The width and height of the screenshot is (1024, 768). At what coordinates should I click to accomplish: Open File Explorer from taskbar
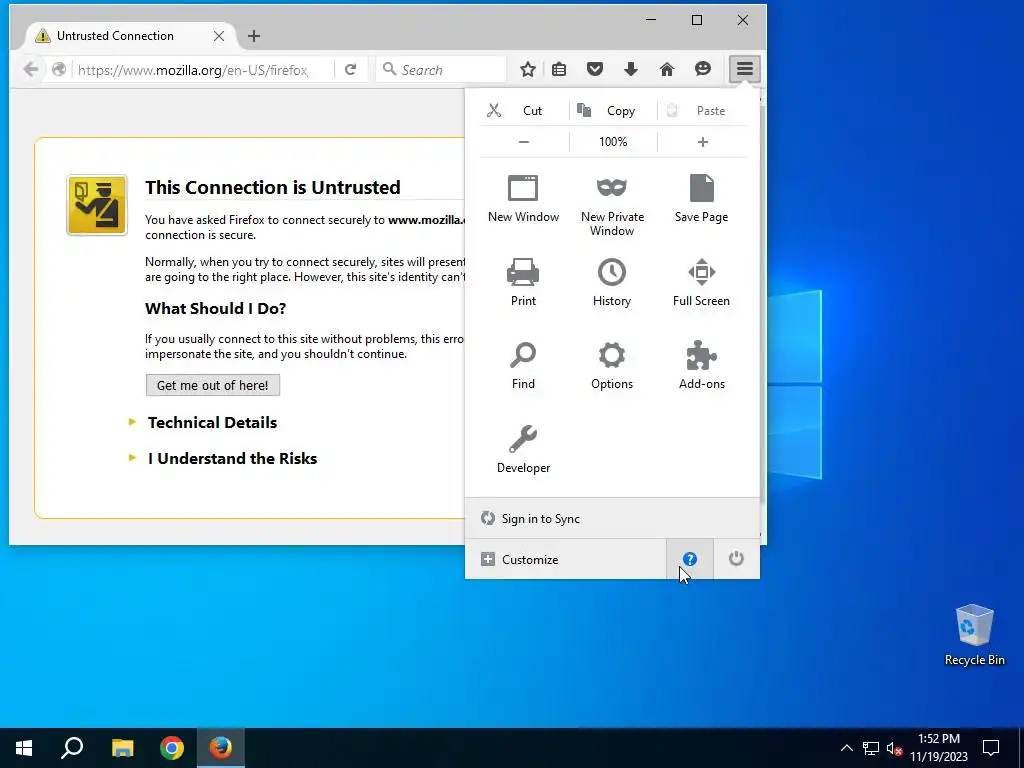(x=122, y=748)
